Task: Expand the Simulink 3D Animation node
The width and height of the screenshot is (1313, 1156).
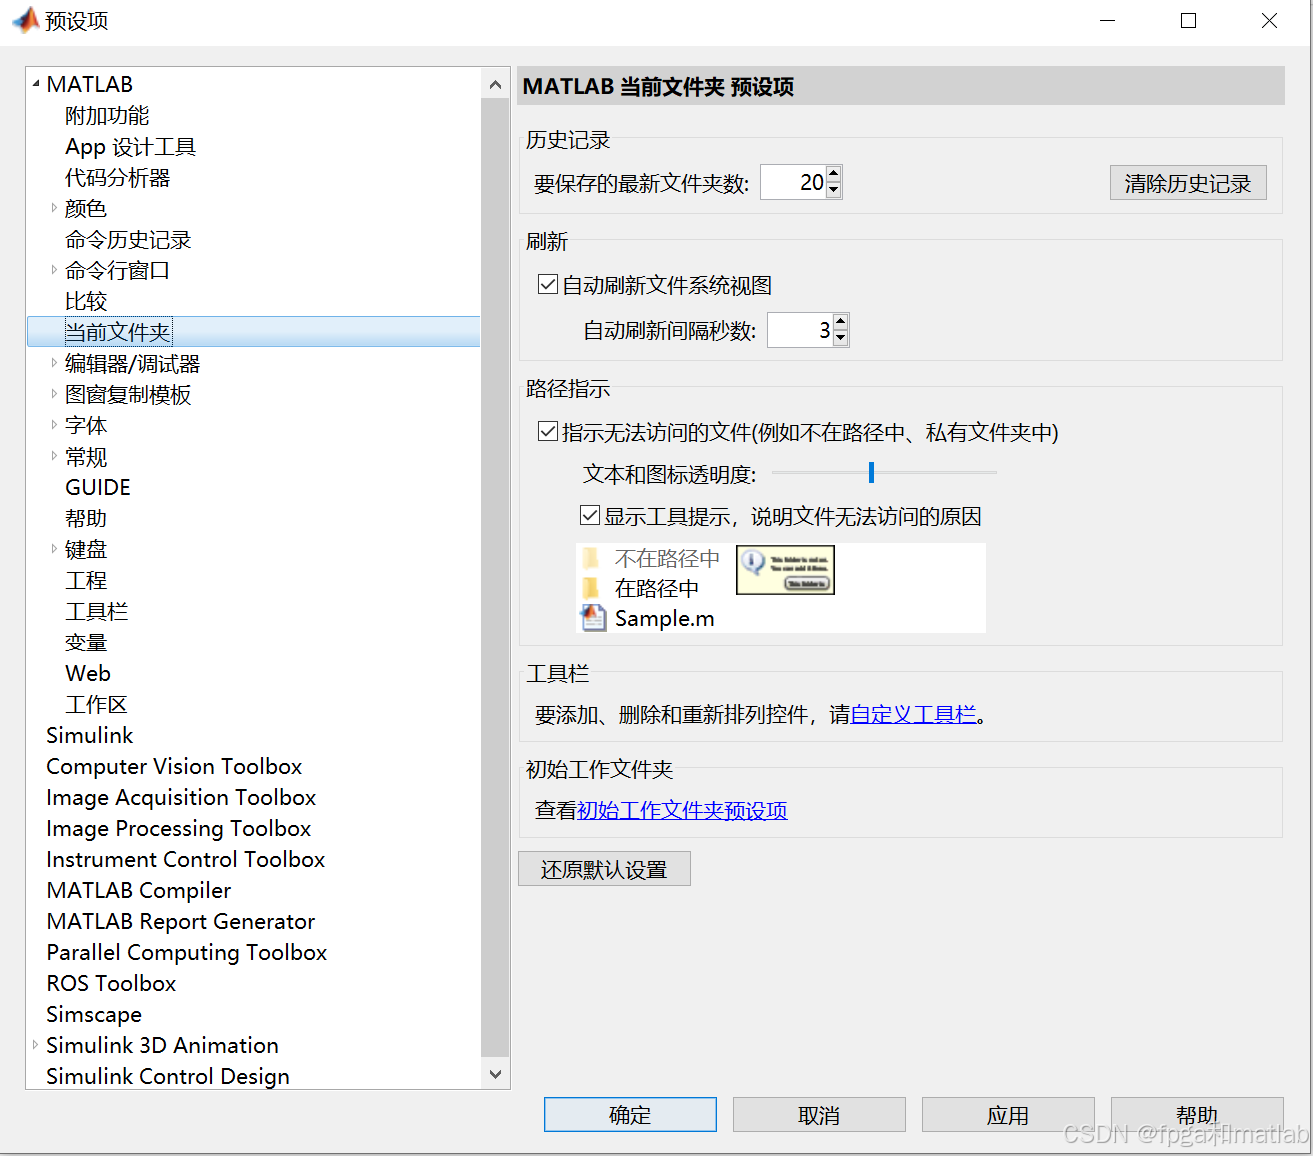Action: pos(36,1045)
